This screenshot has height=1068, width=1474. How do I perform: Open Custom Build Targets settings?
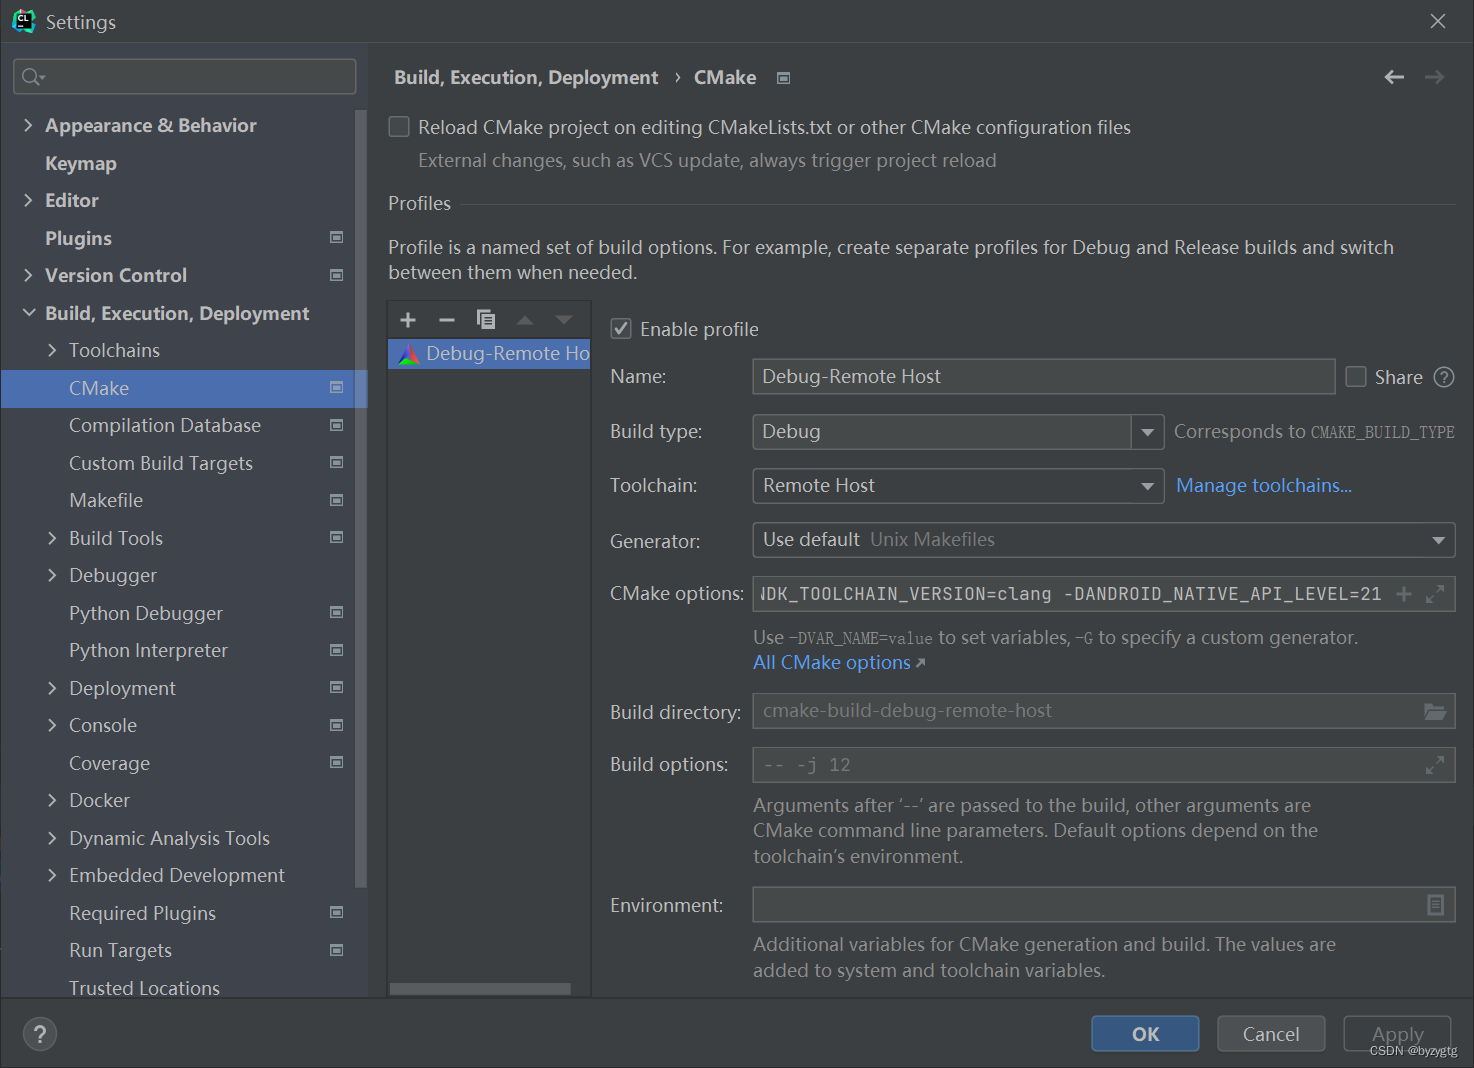pyautogui.click(x=161, y=463)
